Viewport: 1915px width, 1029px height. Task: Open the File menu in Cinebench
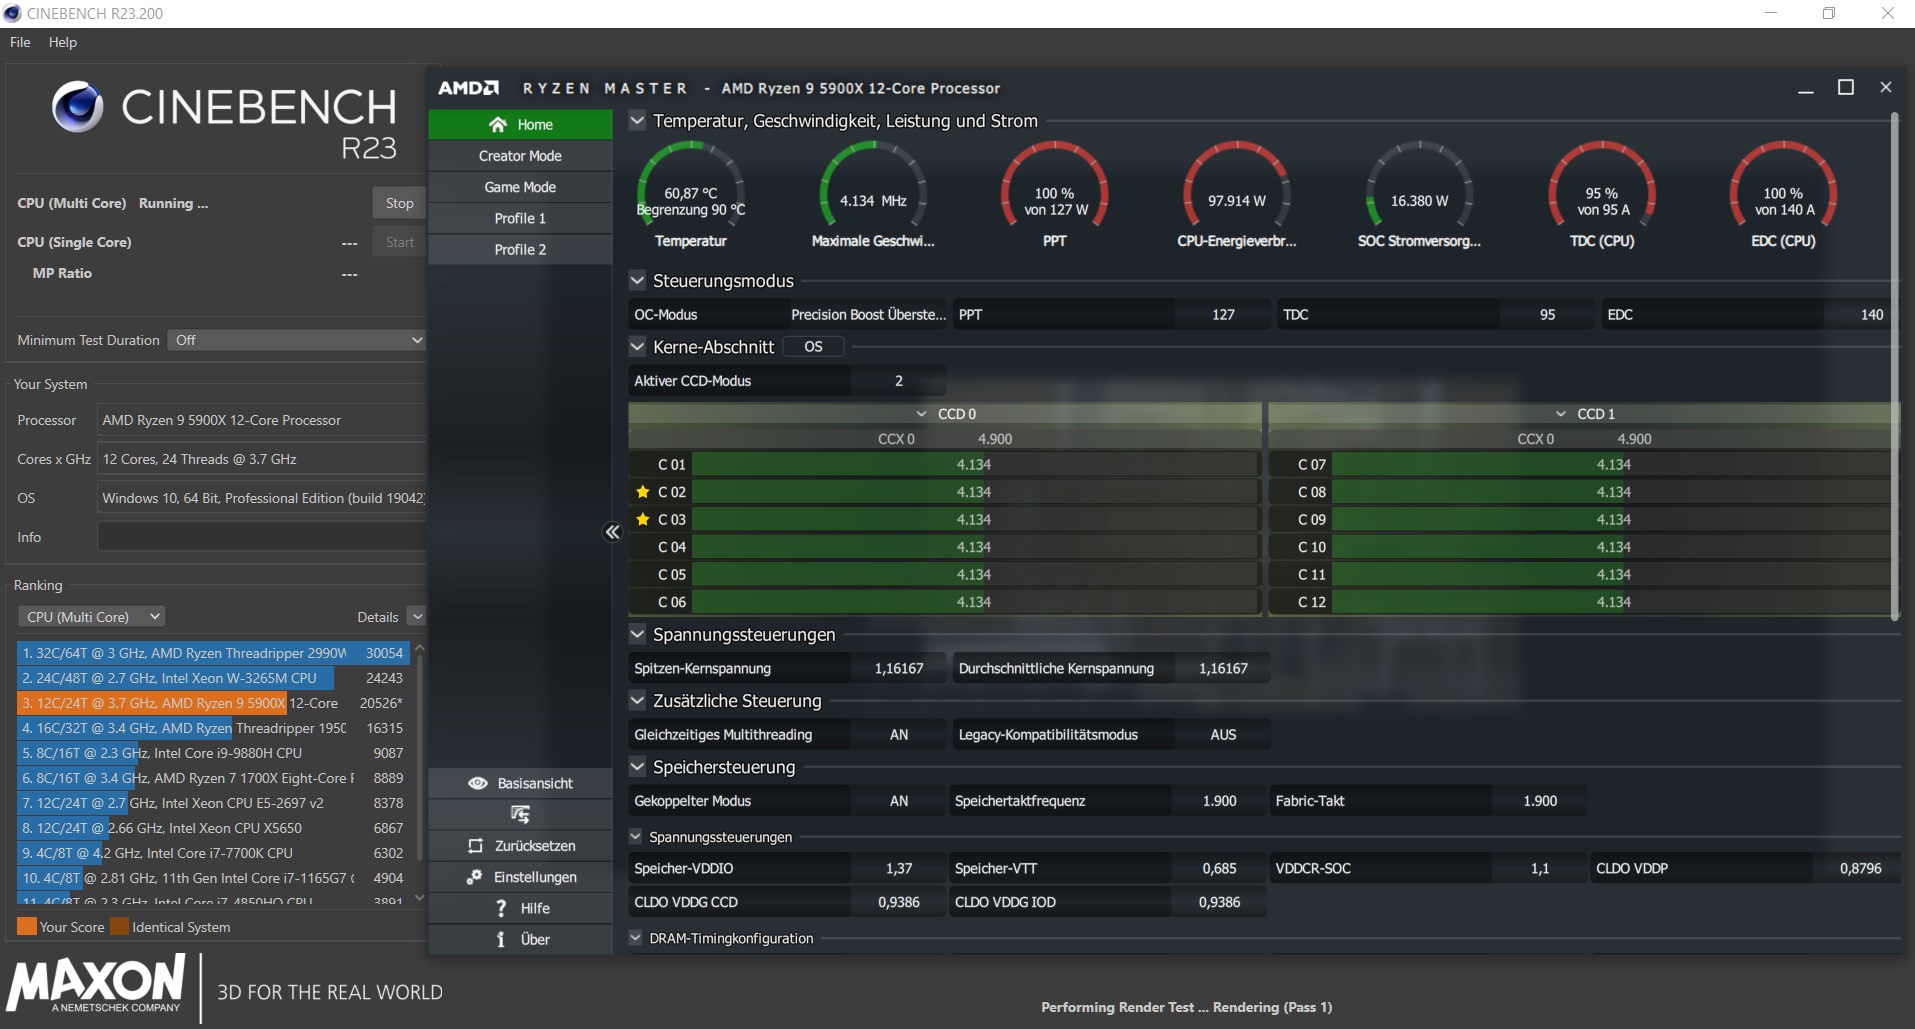tap(20, 42)
